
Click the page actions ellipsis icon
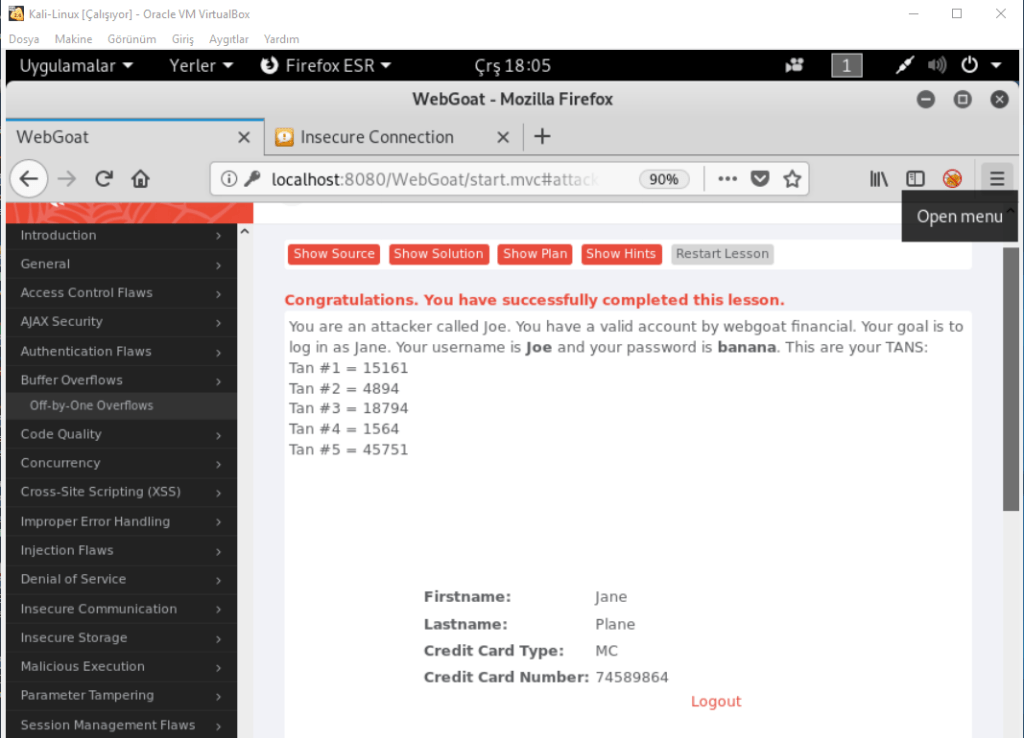[x=727, y=179]
